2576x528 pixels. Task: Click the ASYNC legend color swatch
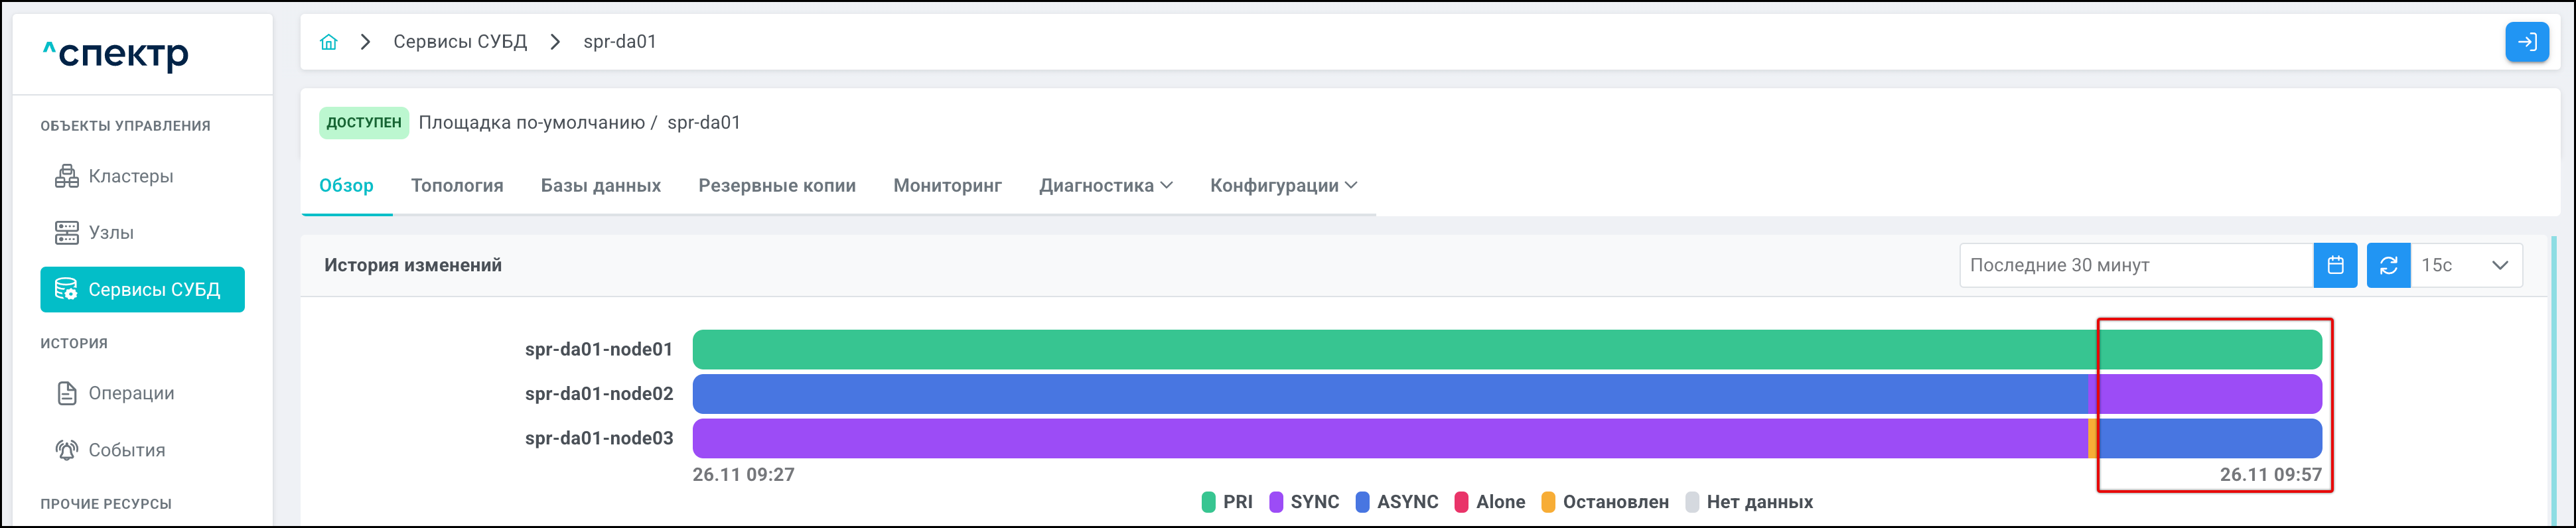point(1362,502)
